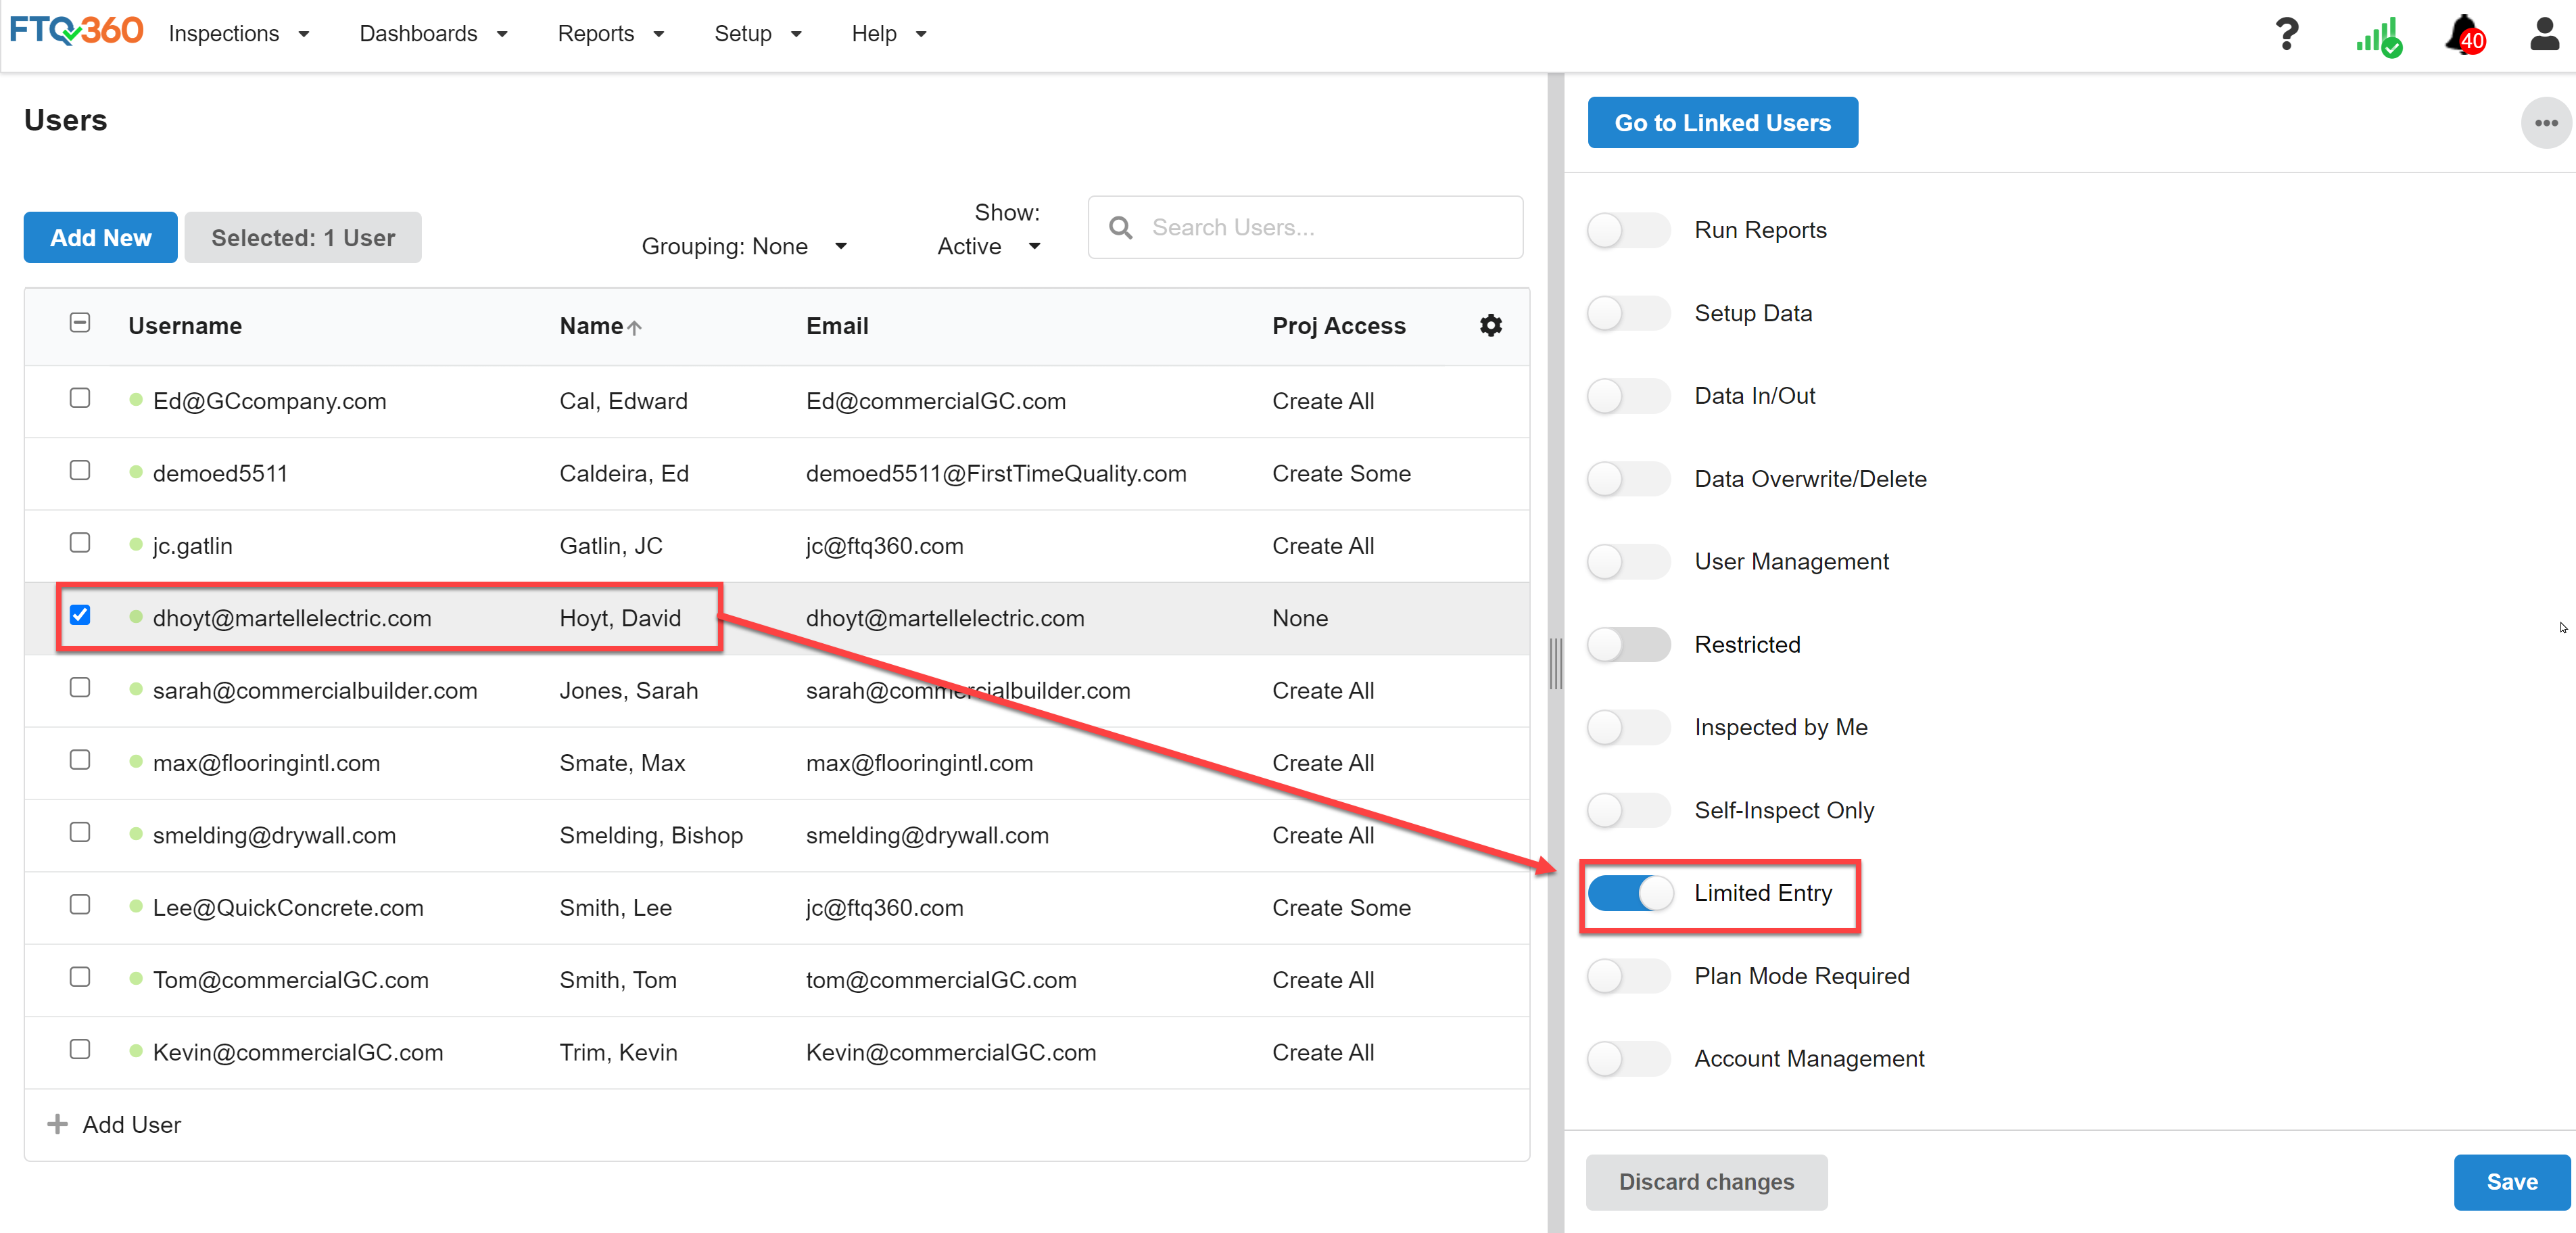Click email 'demoed5511@FirstTimeQuality.com'
The image size is (2576, 1233).
(996, 474)
